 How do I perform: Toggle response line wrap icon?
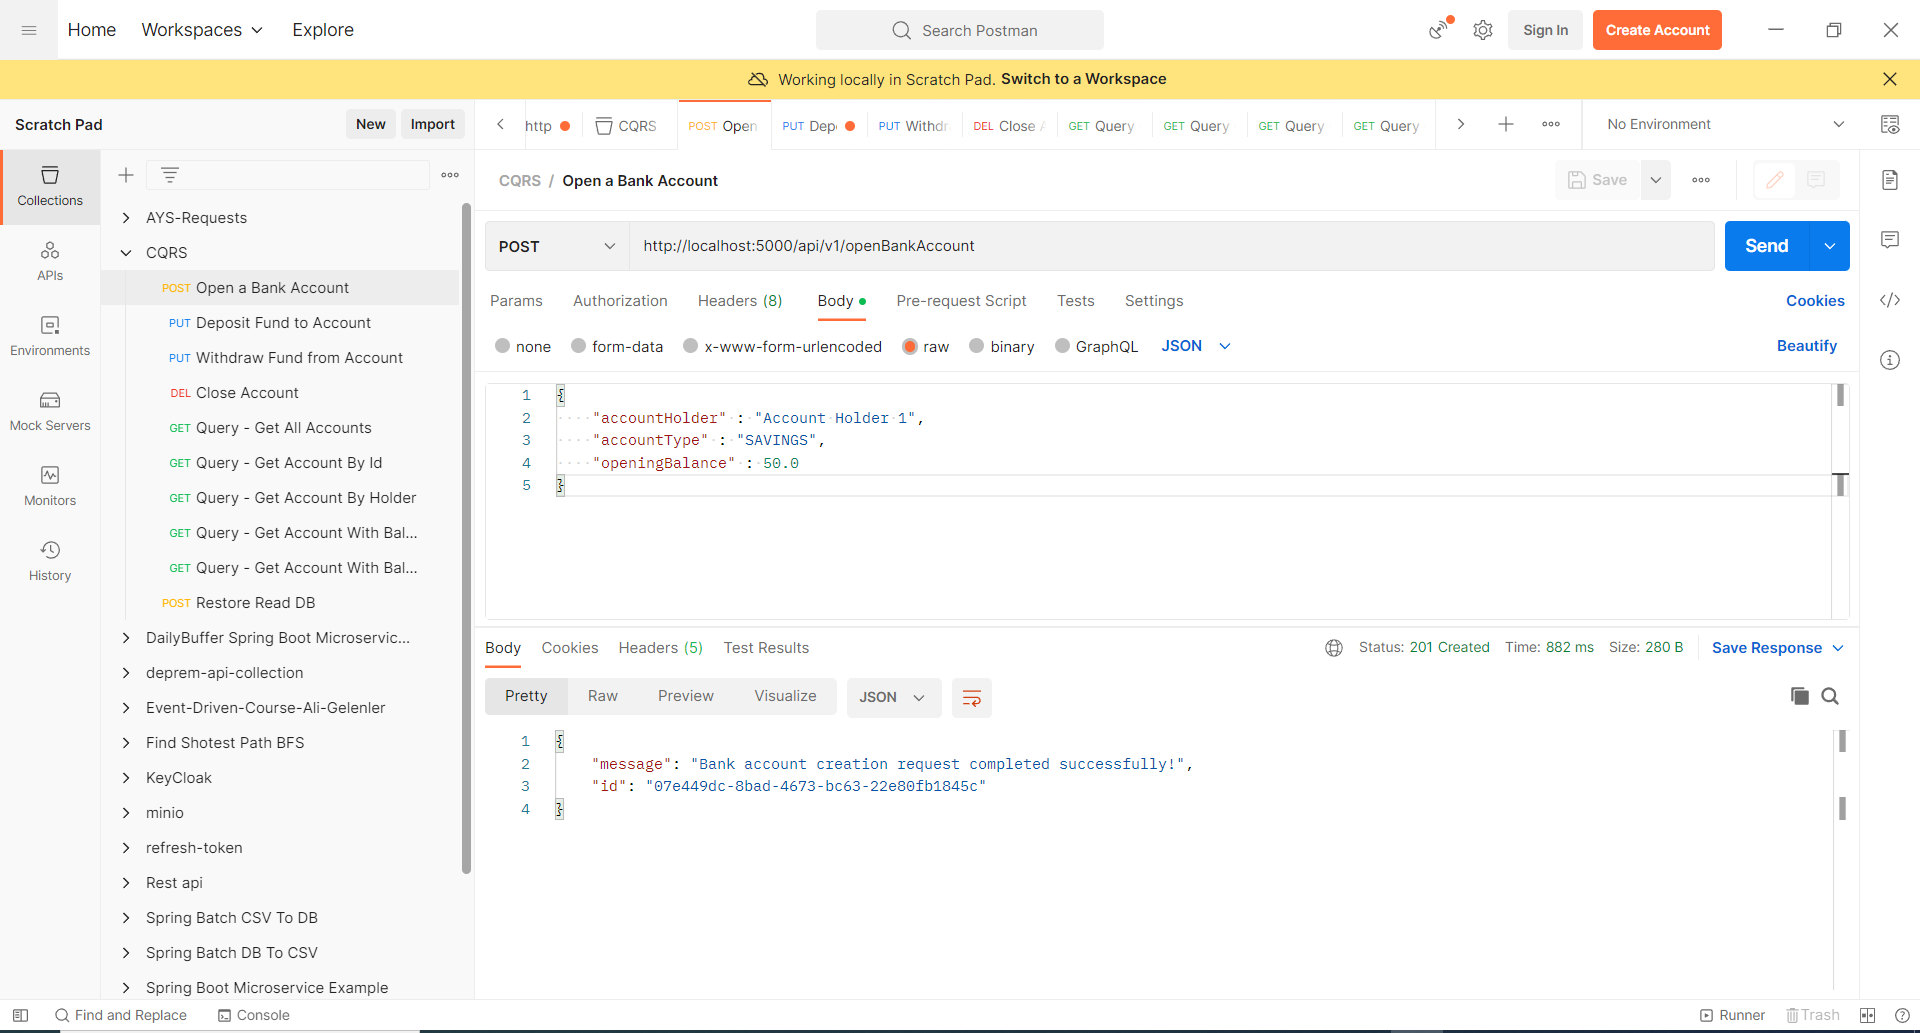[x=972, y=698]
